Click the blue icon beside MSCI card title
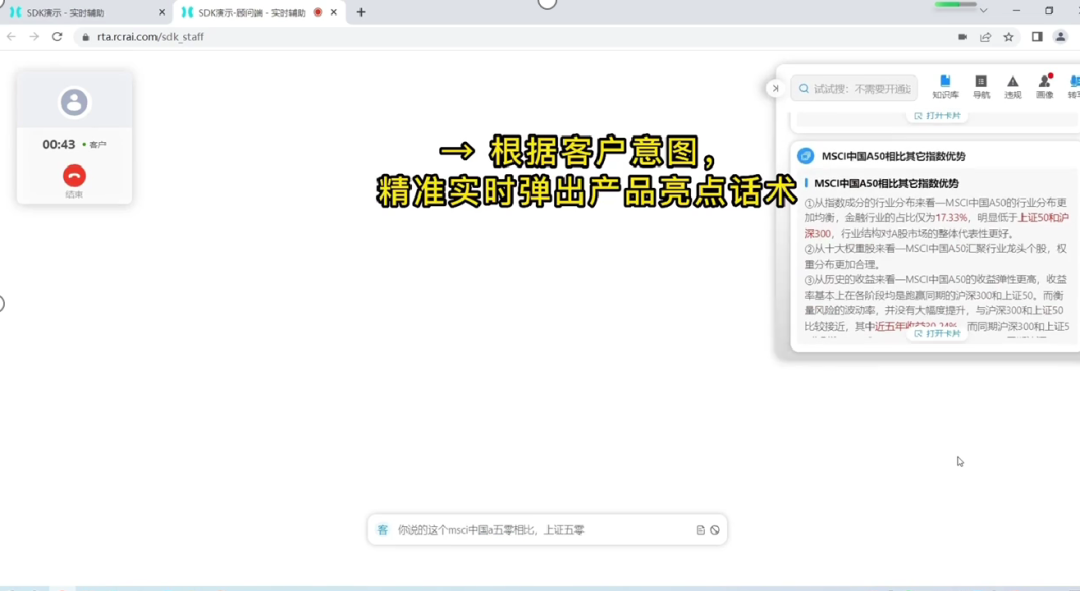Viewport: 1080px width, 591px height. tap(805, 156)
